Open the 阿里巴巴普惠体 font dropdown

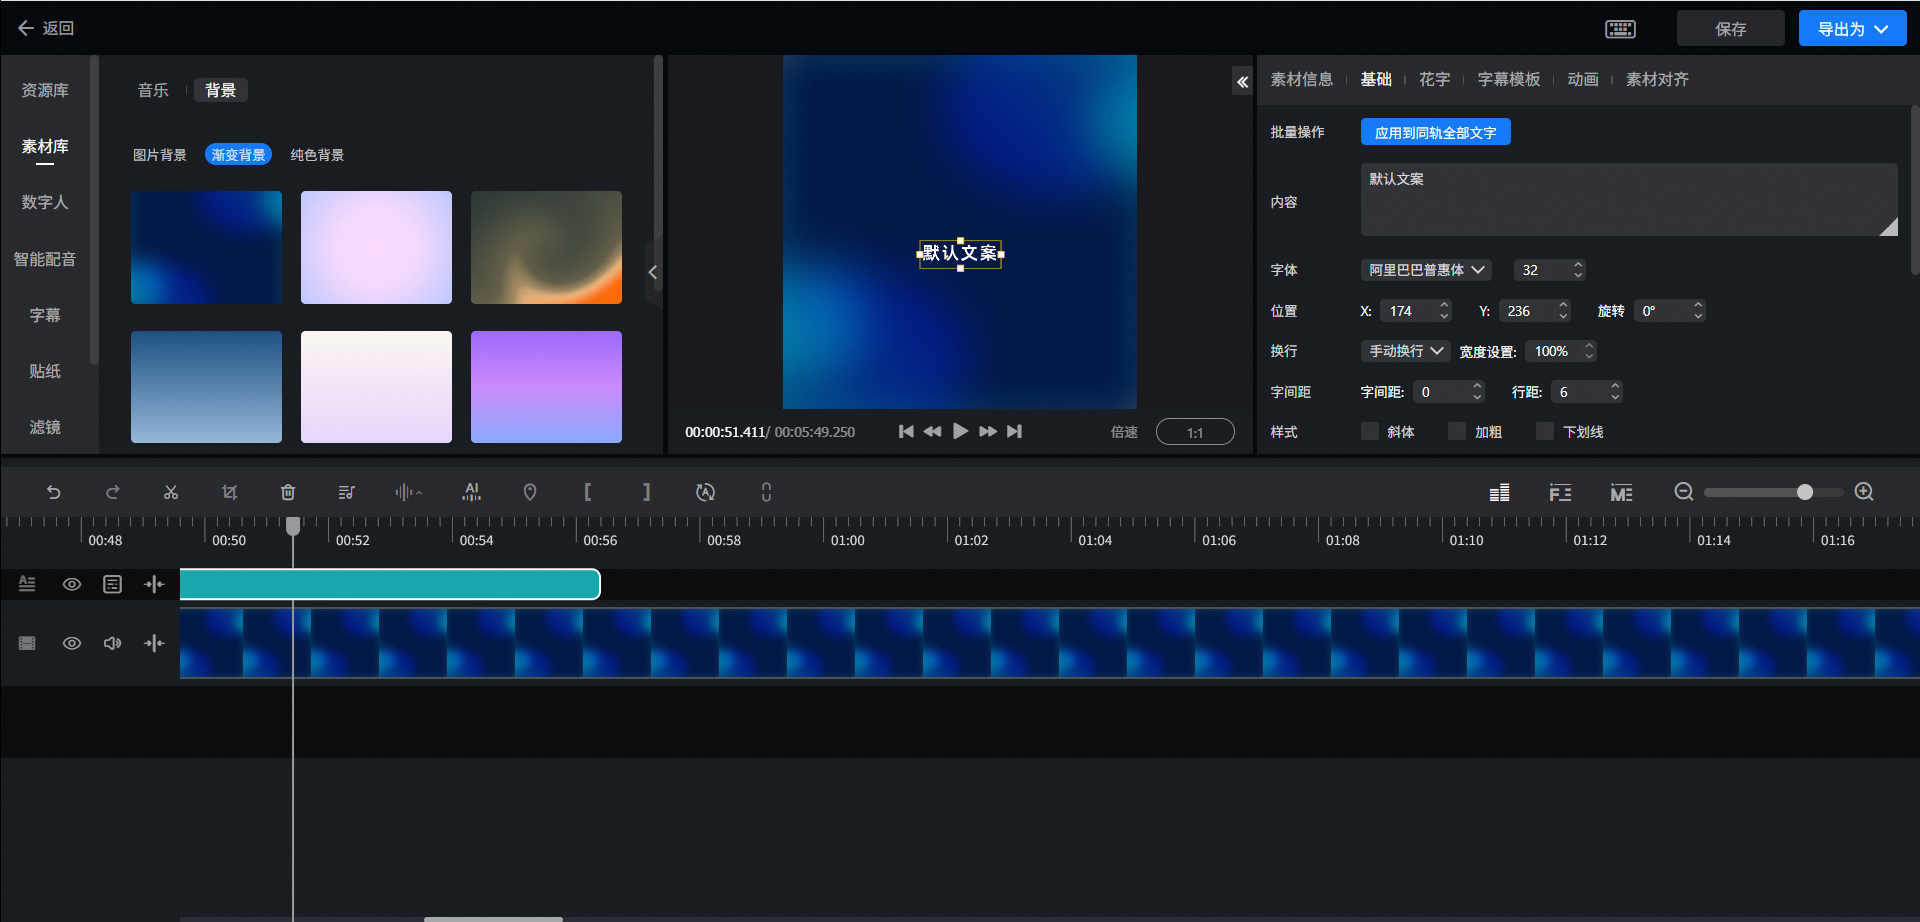coord(1426,270)
